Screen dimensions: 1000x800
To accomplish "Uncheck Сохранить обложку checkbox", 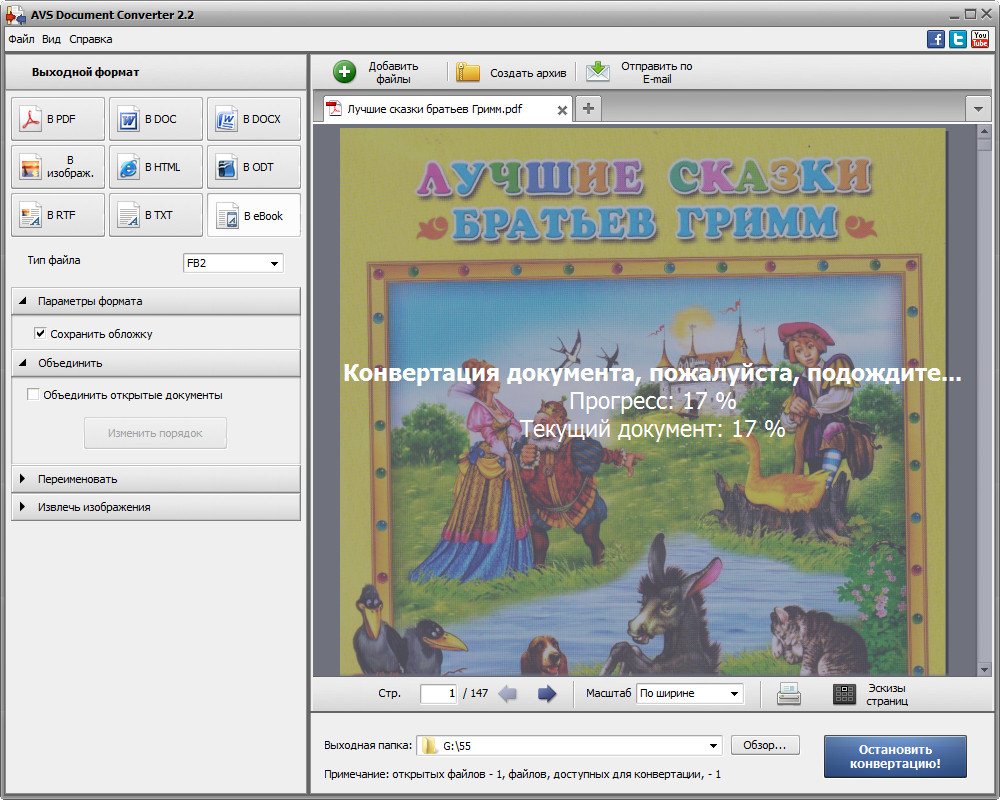I will (40, 333).
